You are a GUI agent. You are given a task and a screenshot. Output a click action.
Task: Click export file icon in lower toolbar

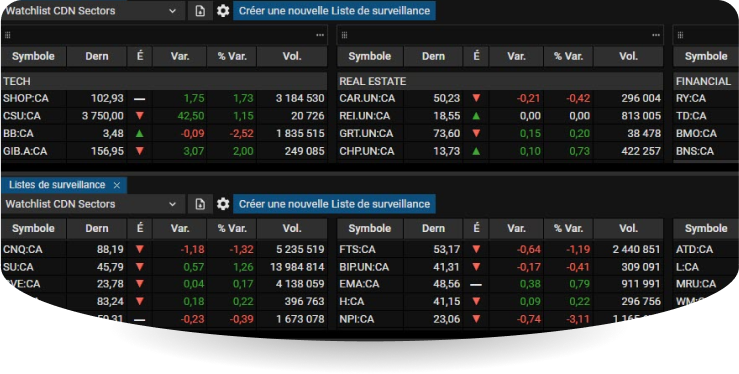tap(200, 204)
